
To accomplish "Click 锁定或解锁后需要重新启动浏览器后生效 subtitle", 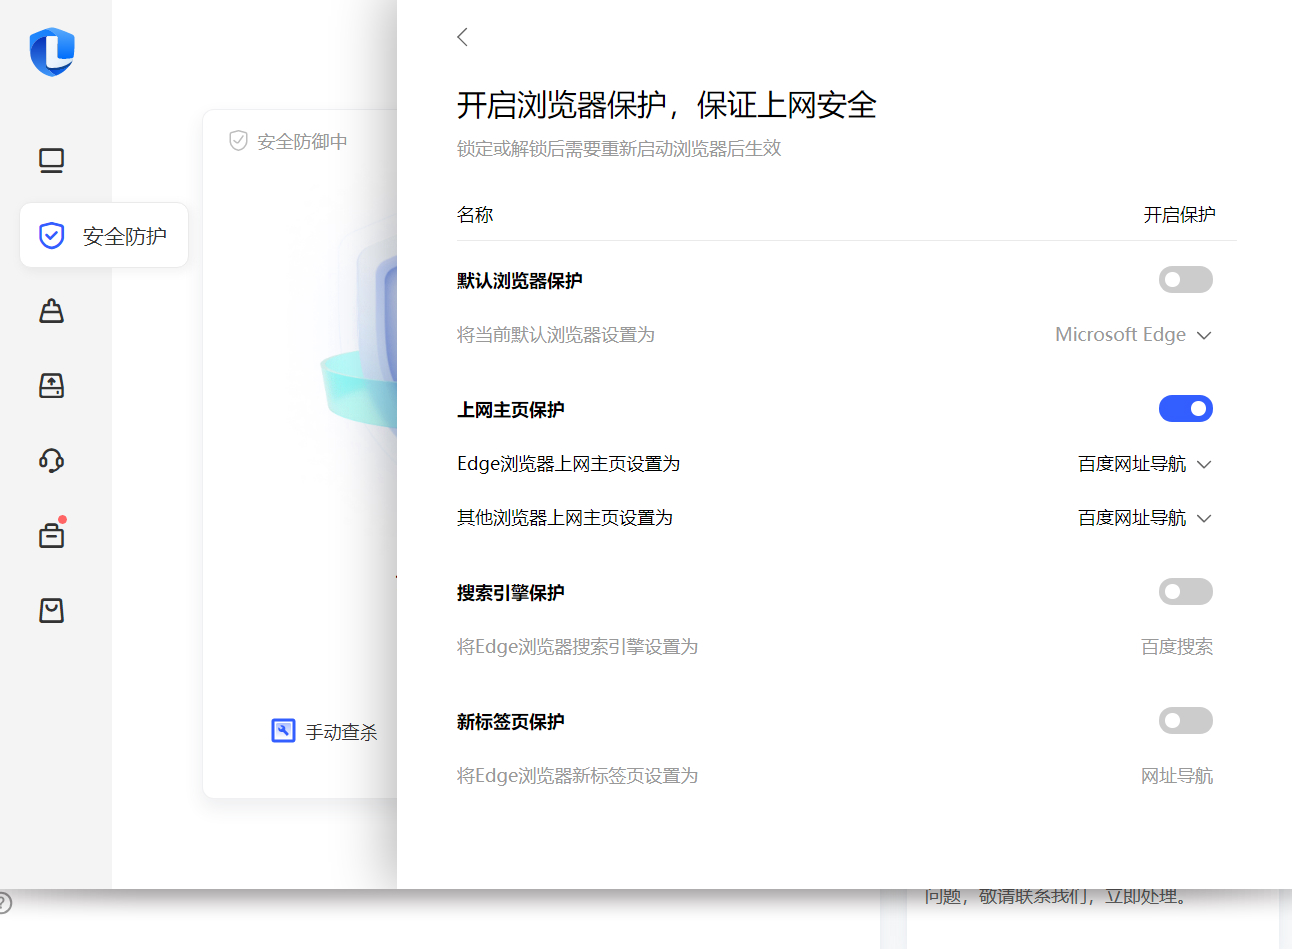I will click(x=619, y=149).
